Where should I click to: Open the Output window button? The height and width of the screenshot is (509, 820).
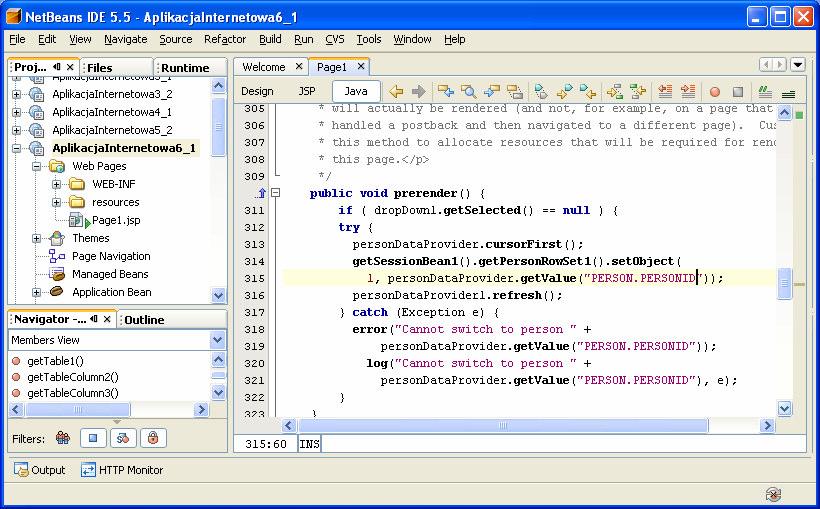click(x=39, y=470)
